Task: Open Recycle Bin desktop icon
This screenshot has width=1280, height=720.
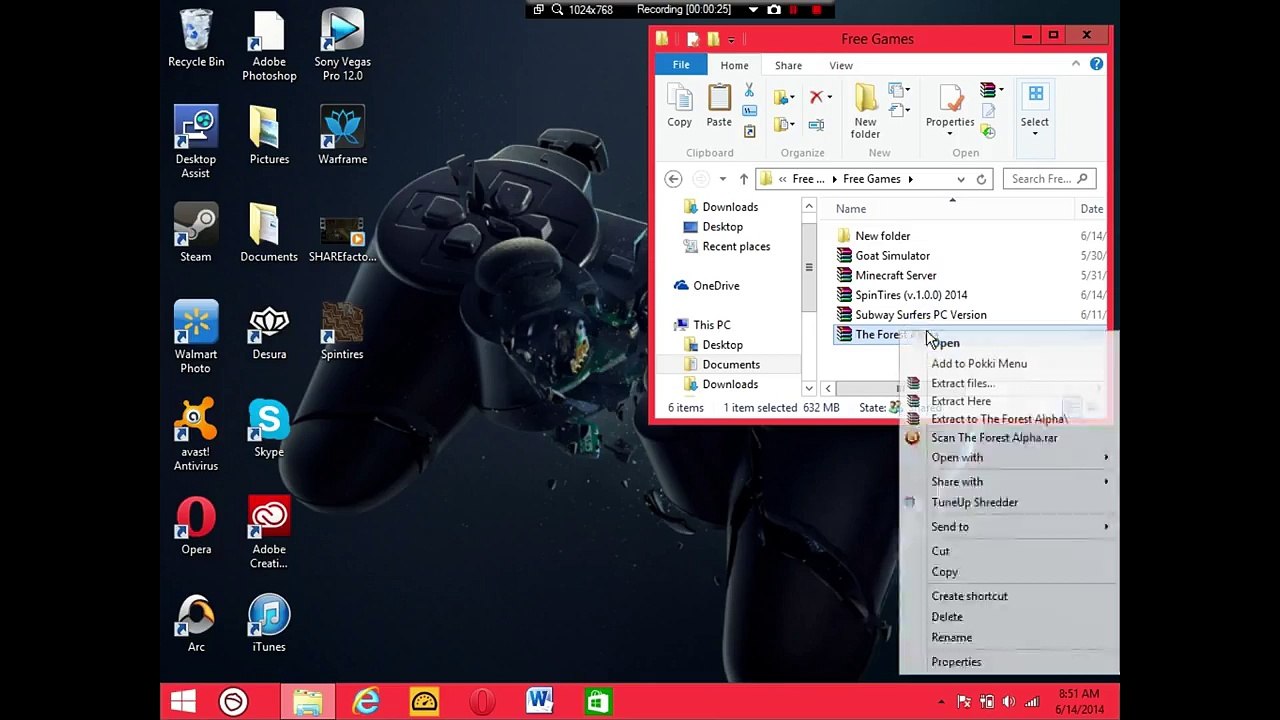Action: [196, 39]
